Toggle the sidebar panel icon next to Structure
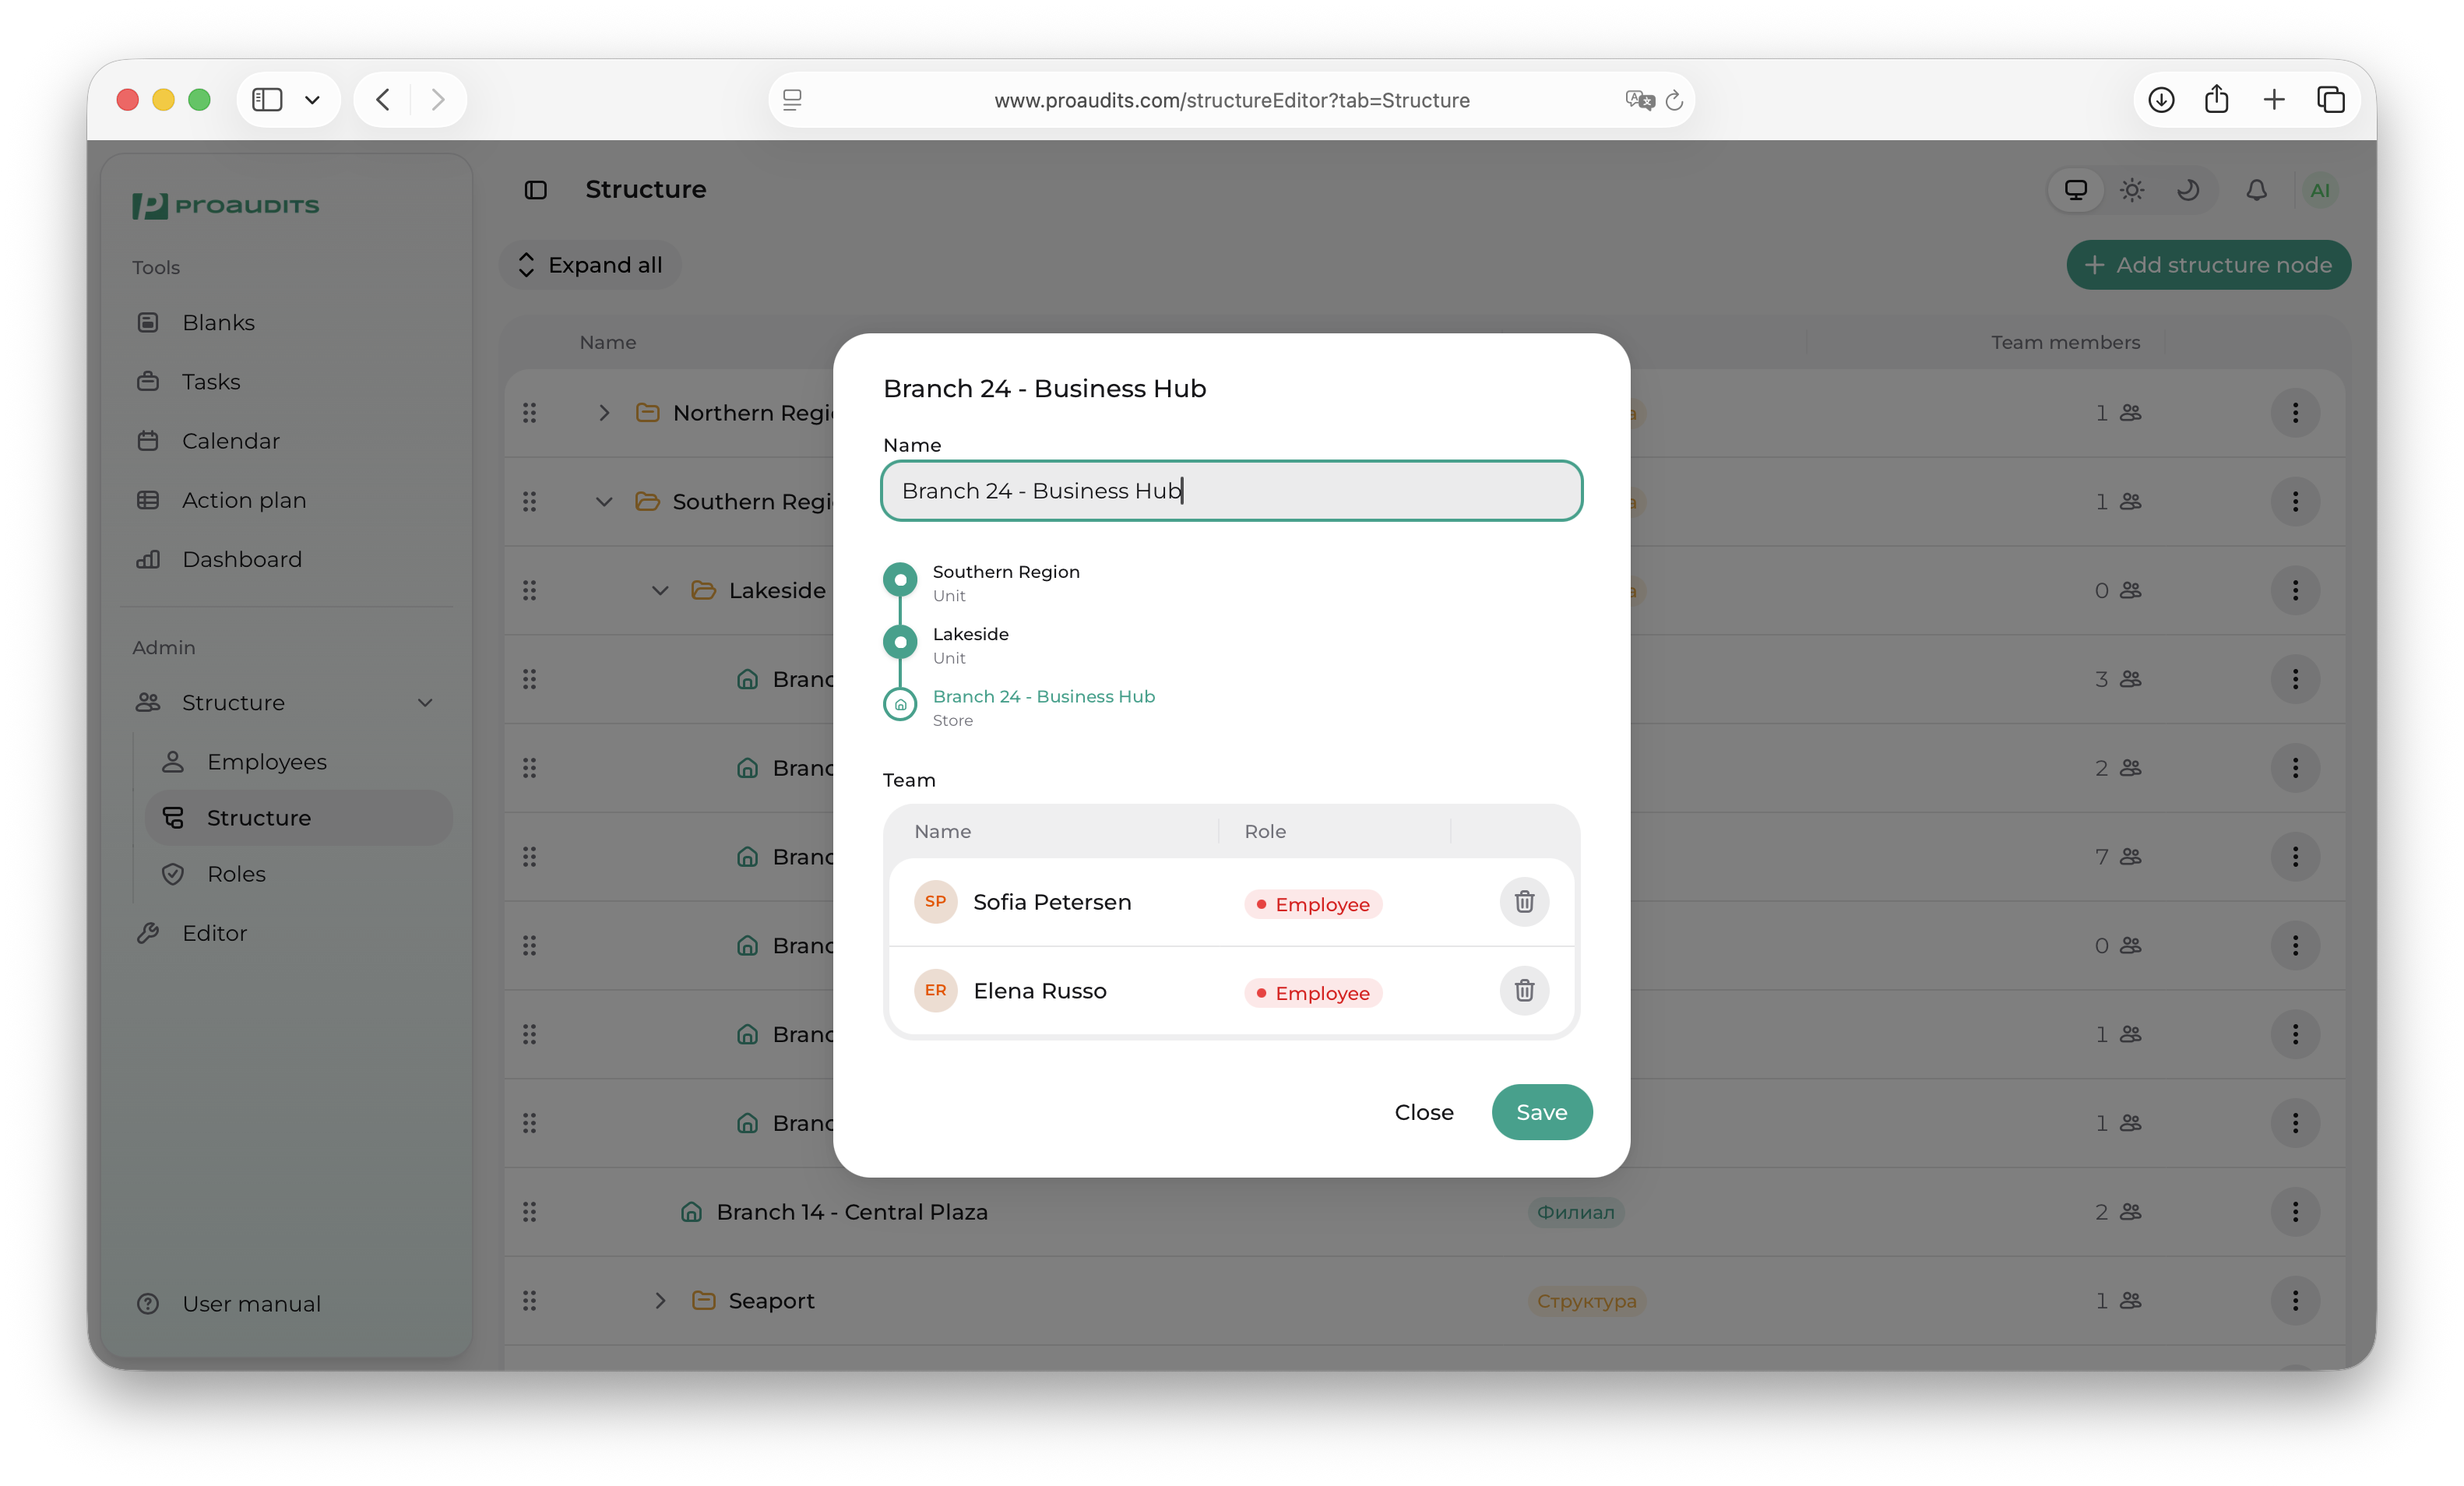 (535, 189)
